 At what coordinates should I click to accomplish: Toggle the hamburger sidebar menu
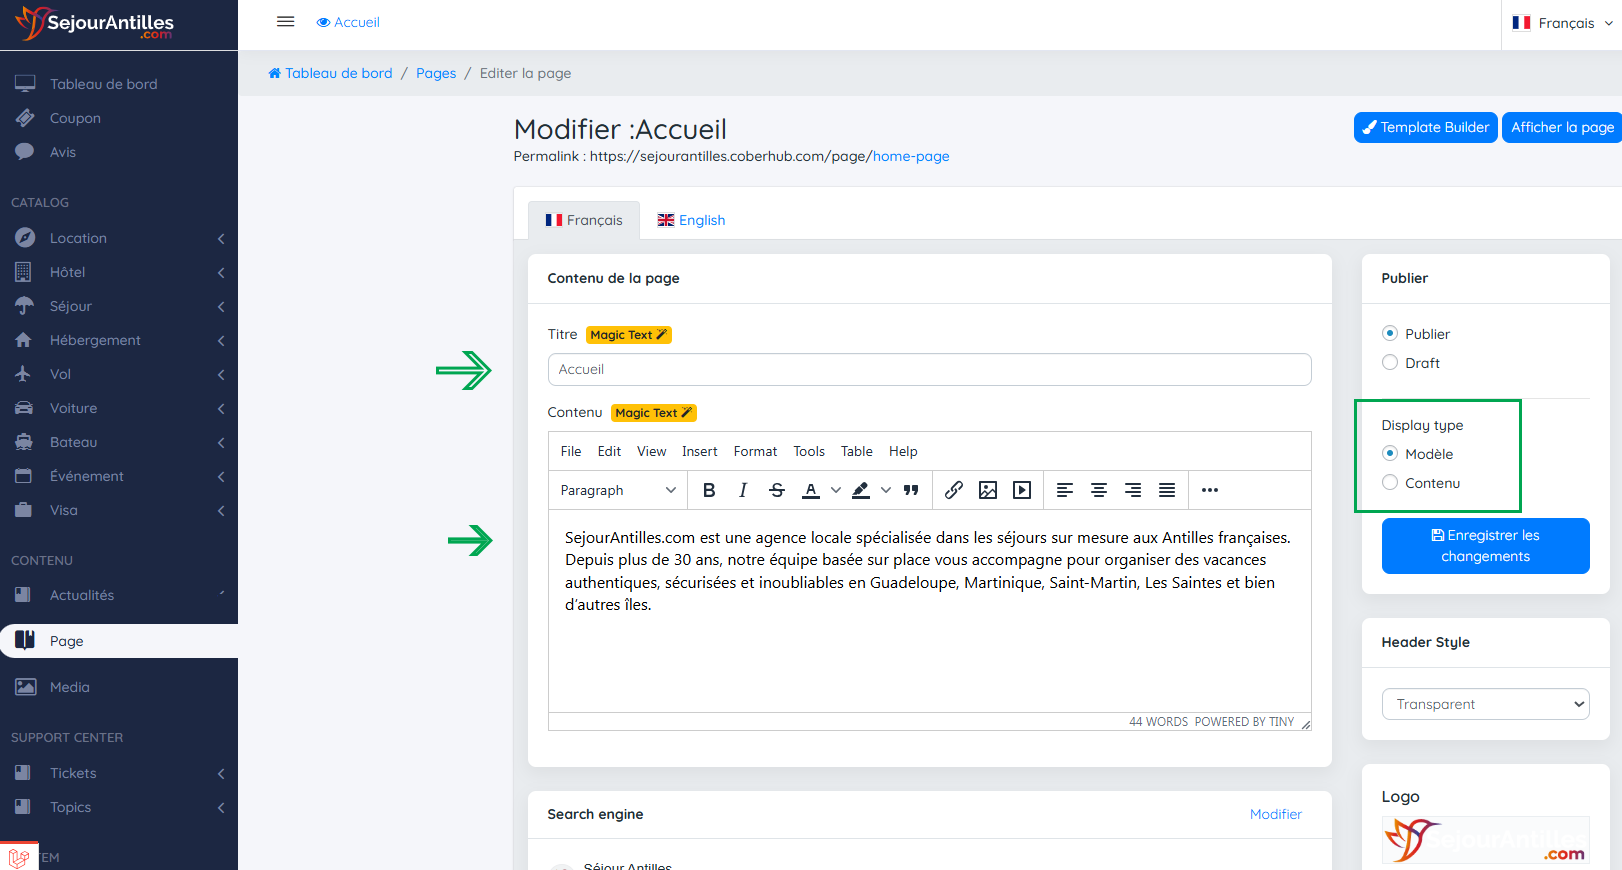286,22
